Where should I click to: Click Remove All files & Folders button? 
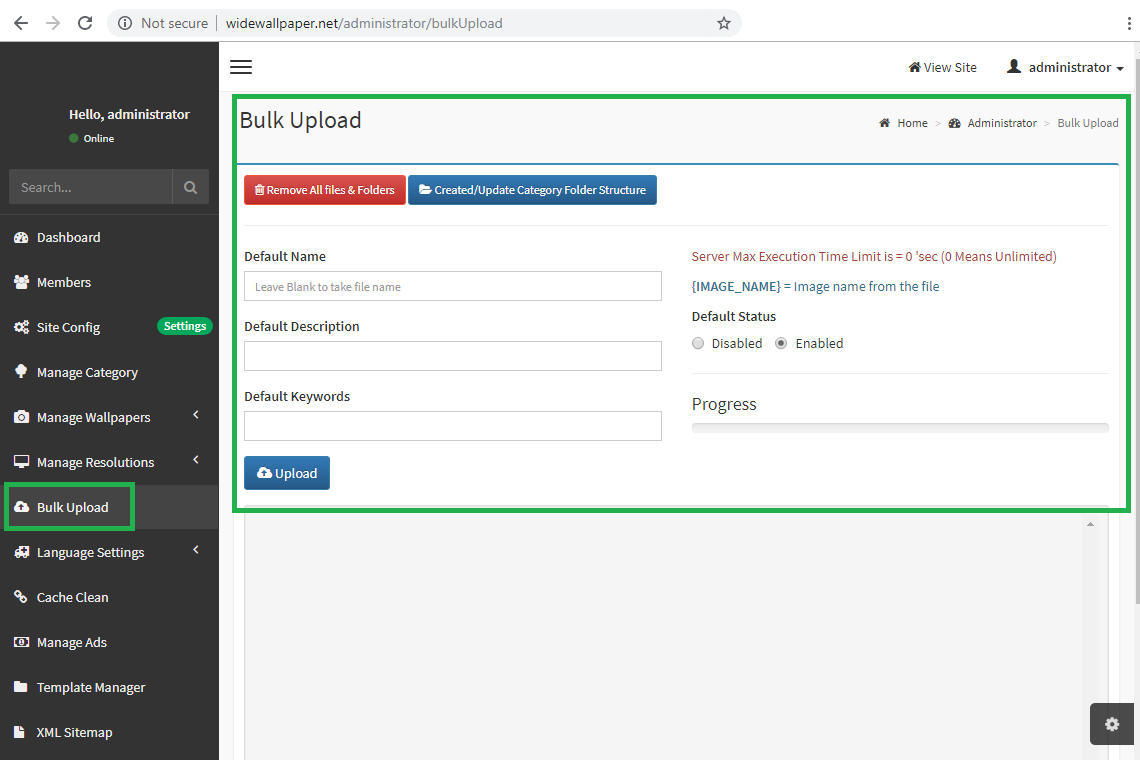(325, 190)
